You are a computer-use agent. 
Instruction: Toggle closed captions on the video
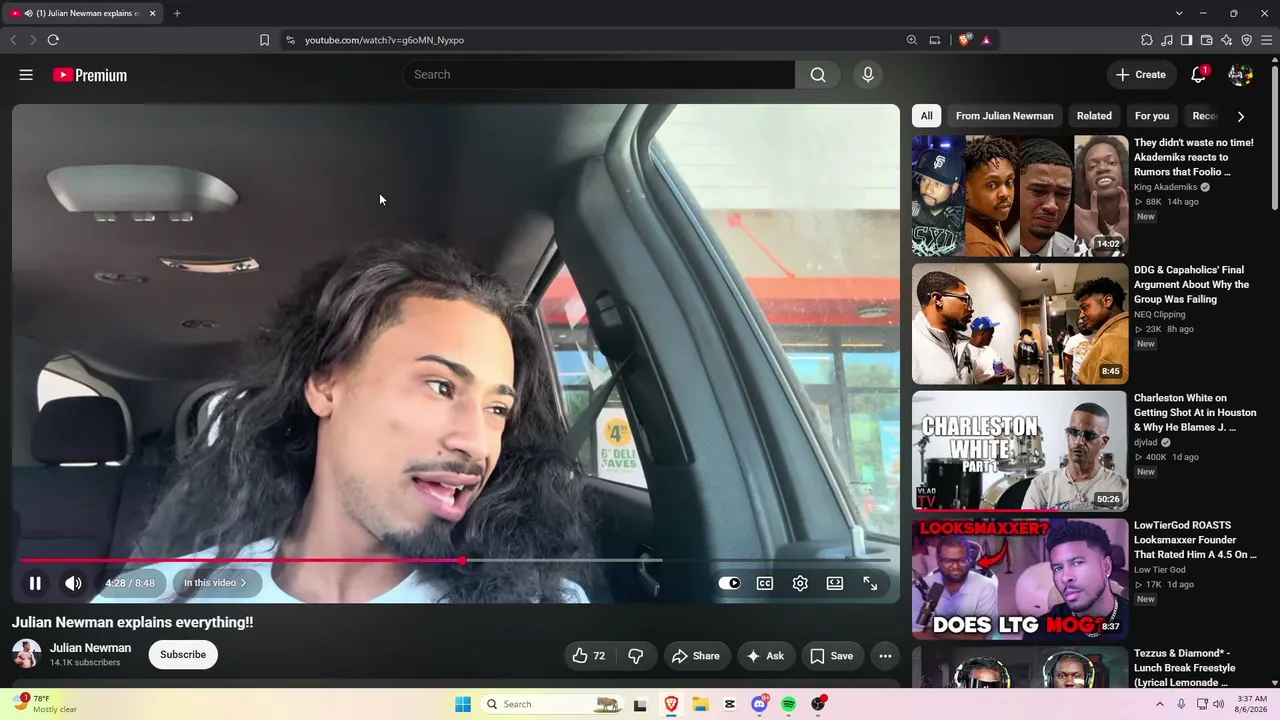[765, 583]
